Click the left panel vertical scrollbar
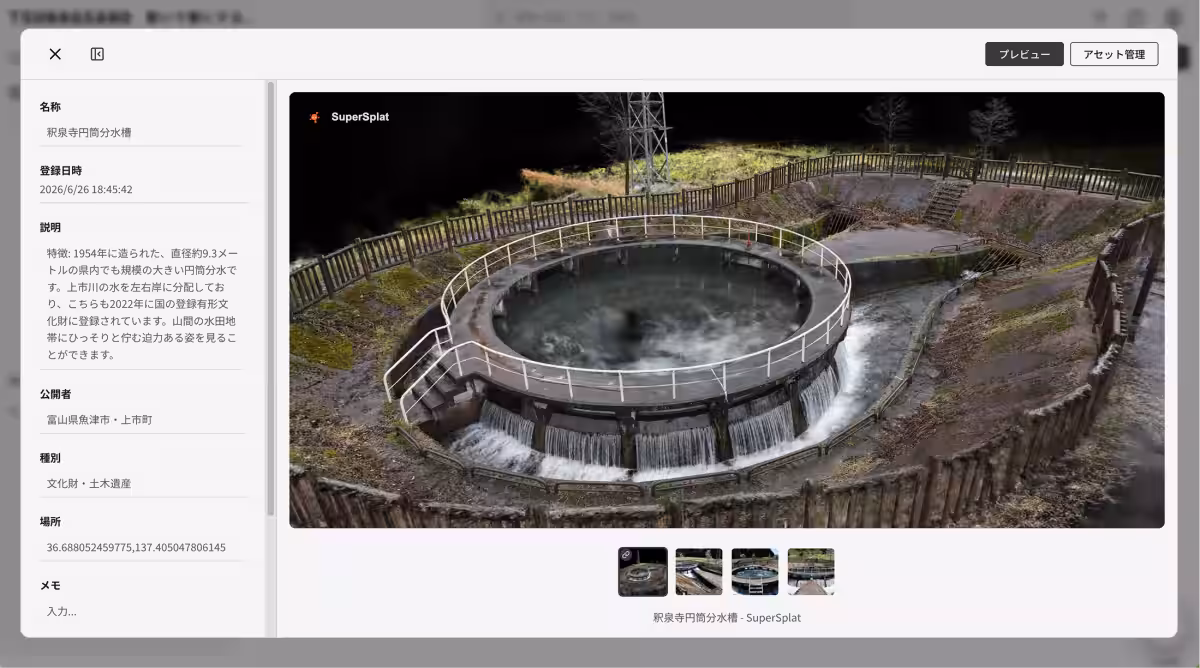 [x=270, y=300]
